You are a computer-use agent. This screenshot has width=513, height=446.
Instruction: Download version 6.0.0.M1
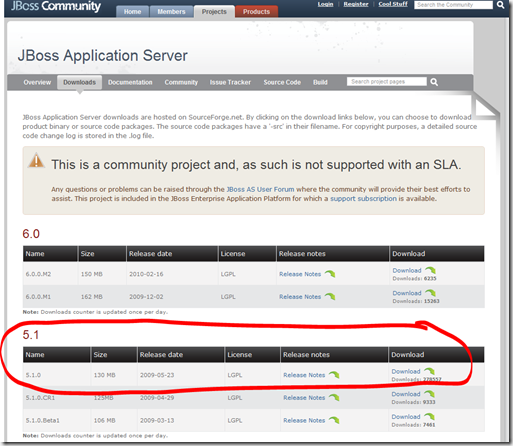[407, 293]
